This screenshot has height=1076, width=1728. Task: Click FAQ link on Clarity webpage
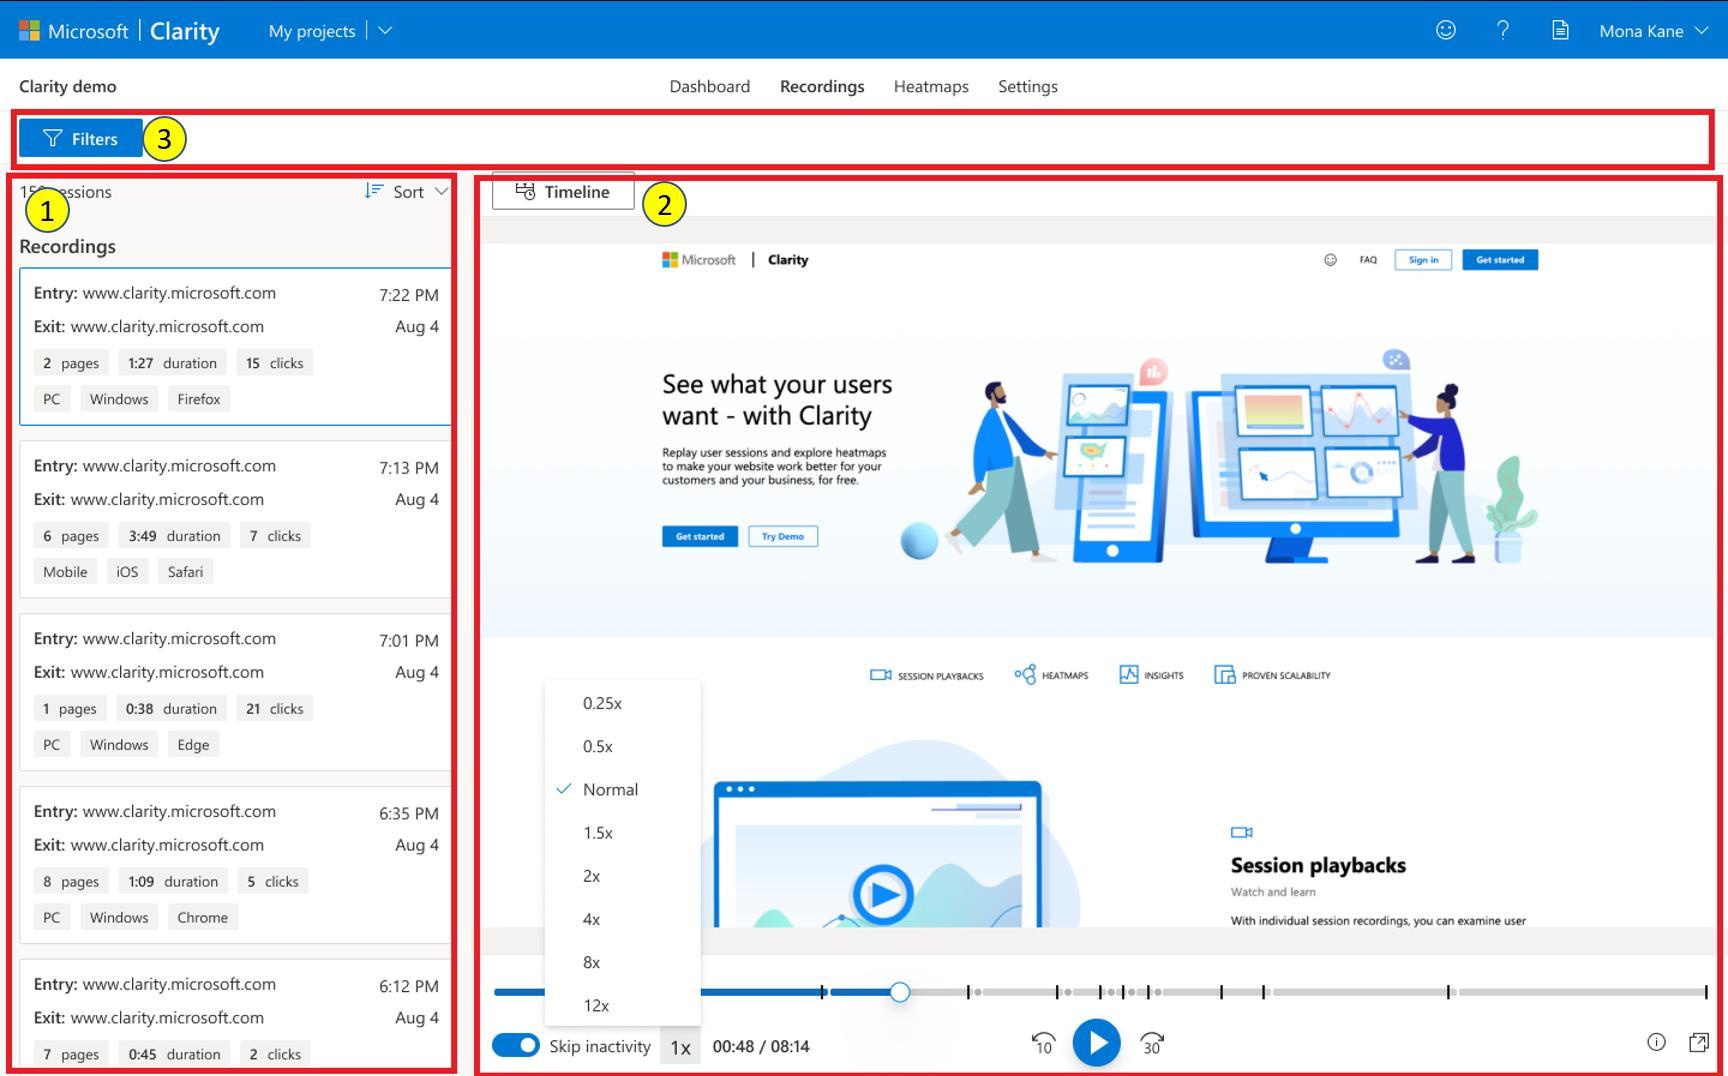(x=1368, y=260)
